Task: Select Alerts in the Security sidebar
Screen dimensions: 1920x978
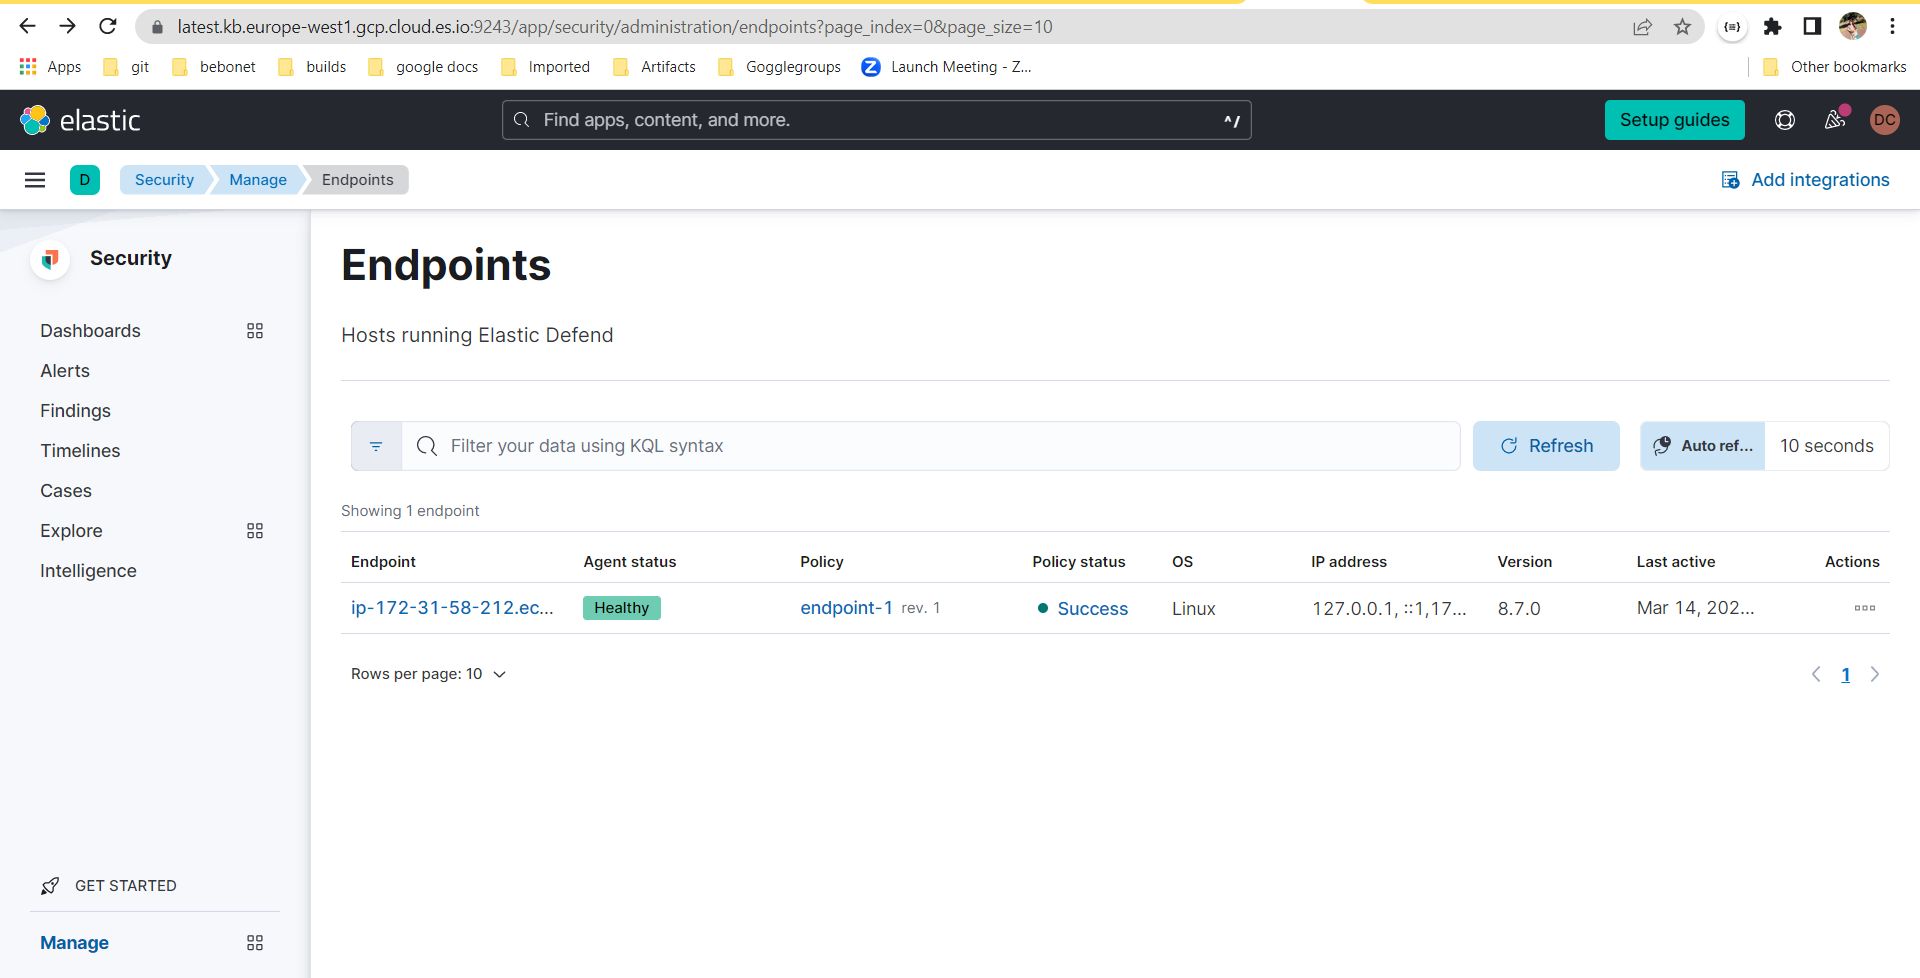Action: pyautogui.click(x=64, y=370)
